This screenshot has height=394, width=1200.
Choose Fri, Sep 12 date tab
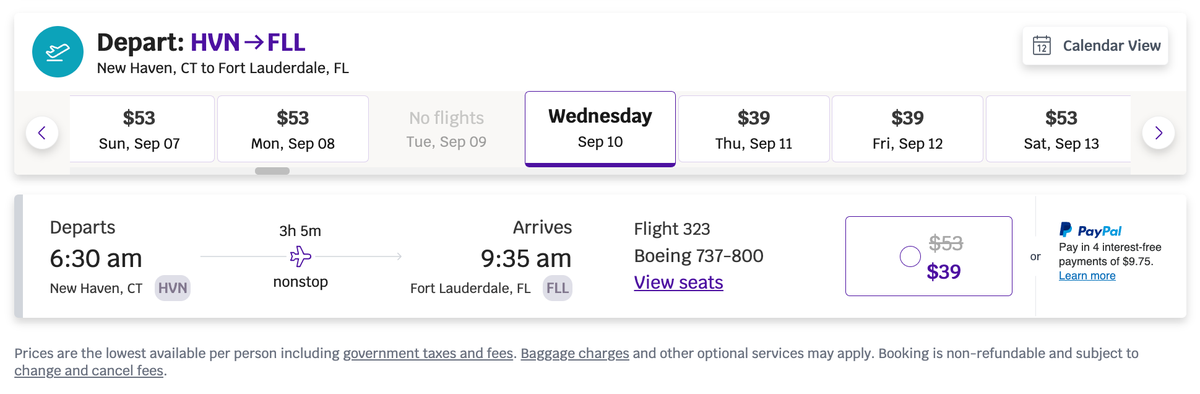pyautogui.click(x=907, y=129)
